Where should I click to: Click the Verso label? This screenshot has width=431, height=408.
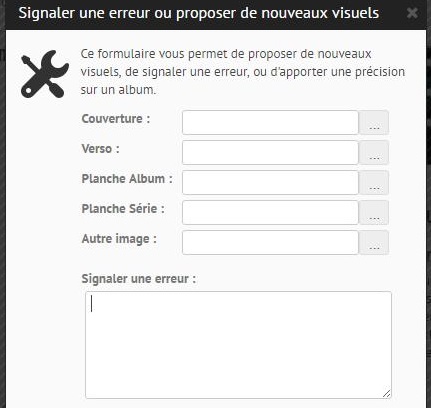point(100,149)
